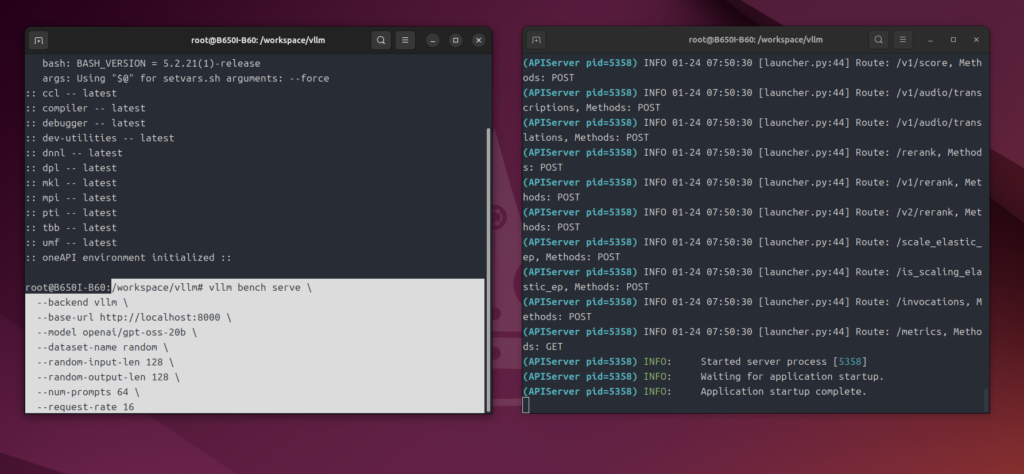Minimize the APIServer log terminal window
Viewport: 1024px width, 474px height.
point(930,39)
